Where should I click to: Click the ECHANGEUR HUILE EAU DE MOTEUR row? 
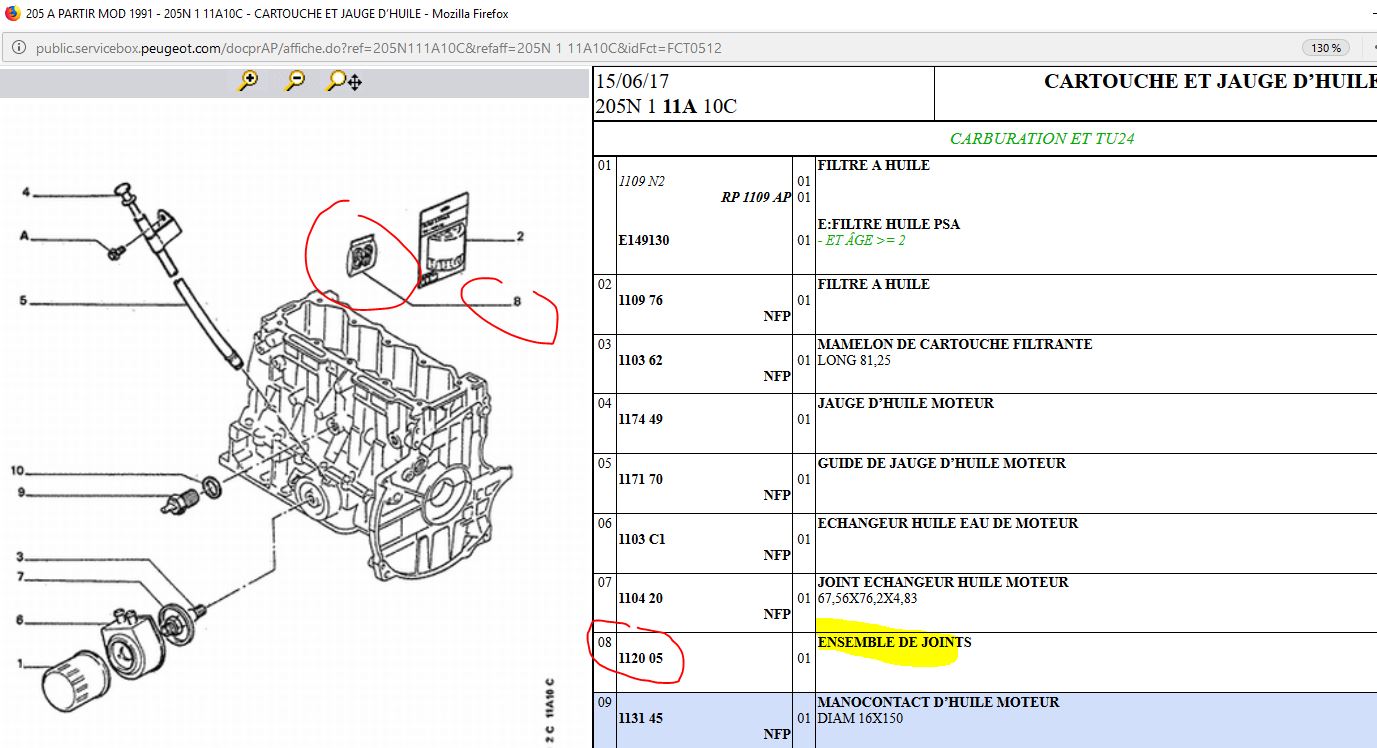tap(947, 523)
